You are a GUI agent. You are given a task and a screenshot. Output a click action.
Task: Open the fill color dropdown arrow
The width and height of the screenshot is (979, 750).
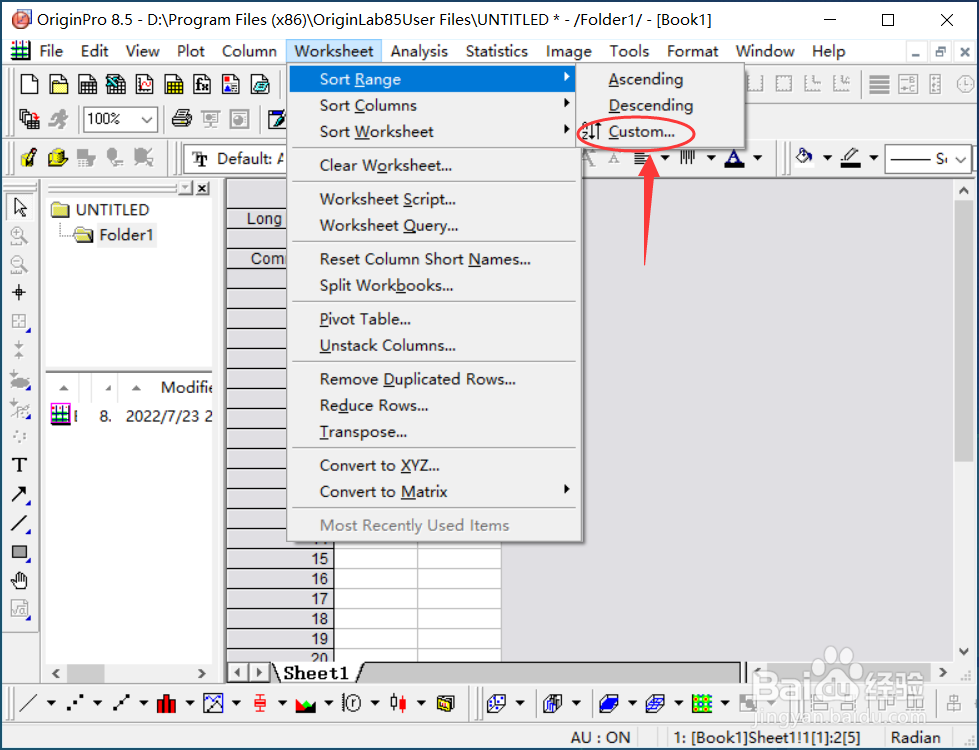827,158
